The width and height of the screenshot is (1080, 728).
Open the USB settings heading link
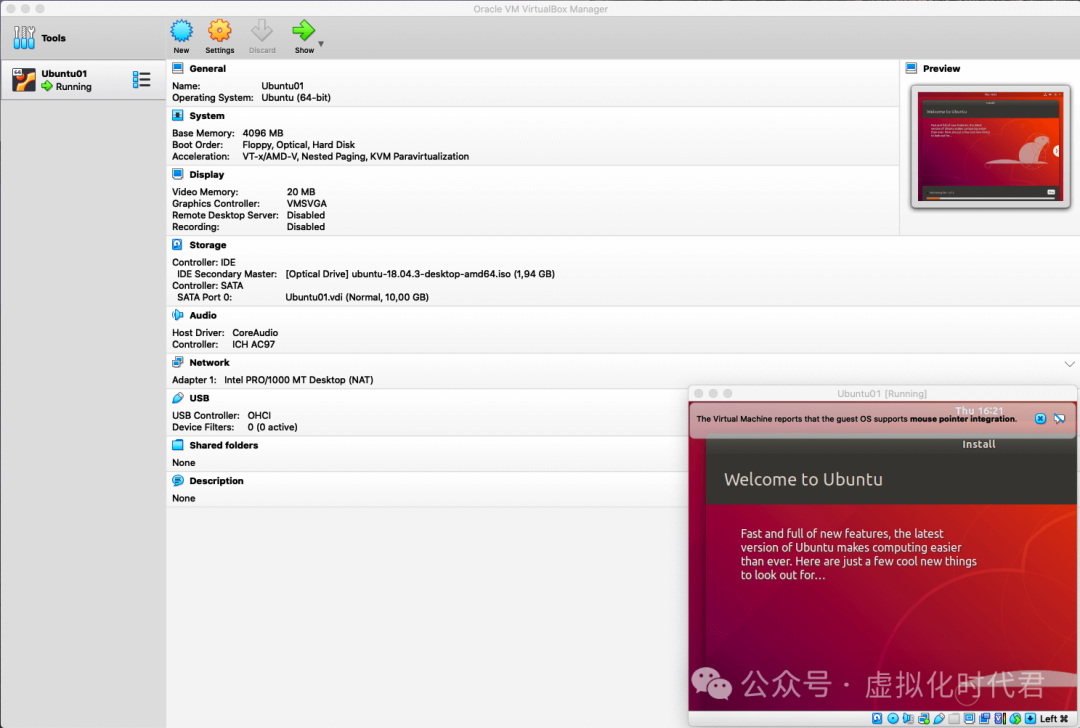pos(199,398)
